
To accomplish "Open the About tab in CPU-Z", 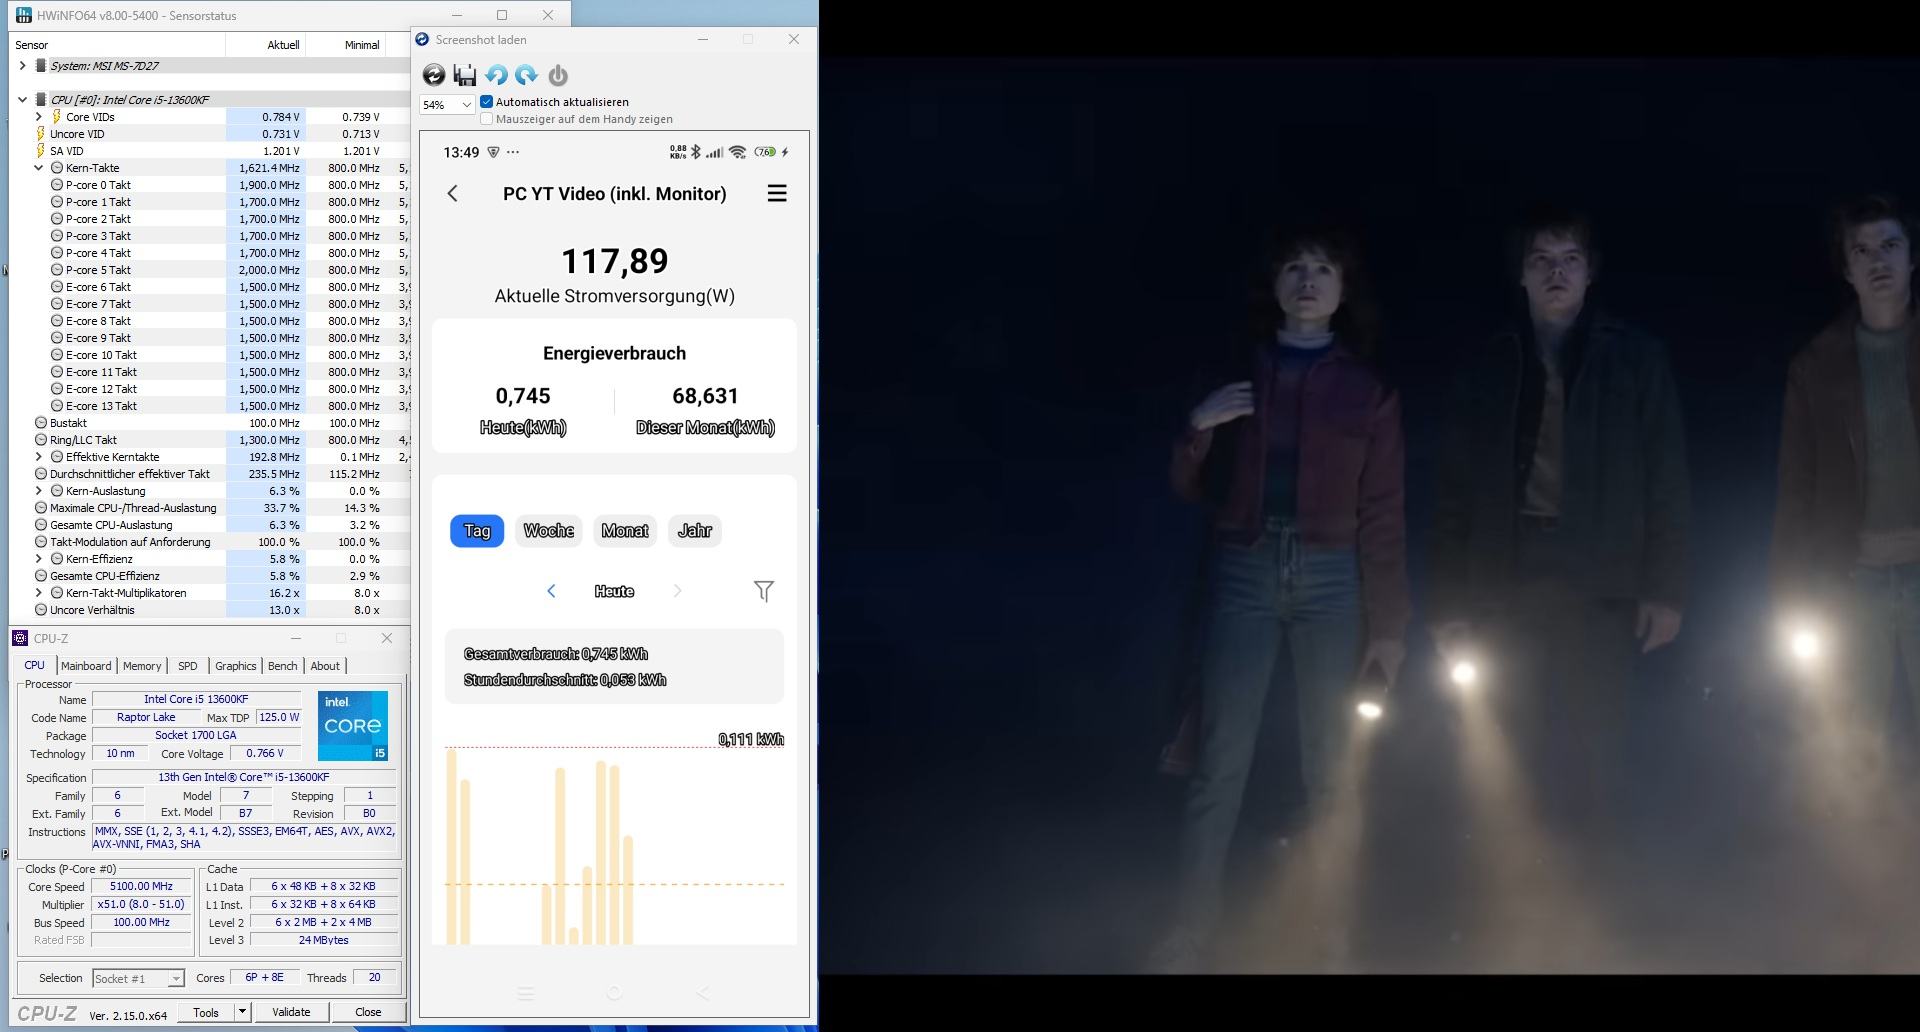I will pos(325,666).
